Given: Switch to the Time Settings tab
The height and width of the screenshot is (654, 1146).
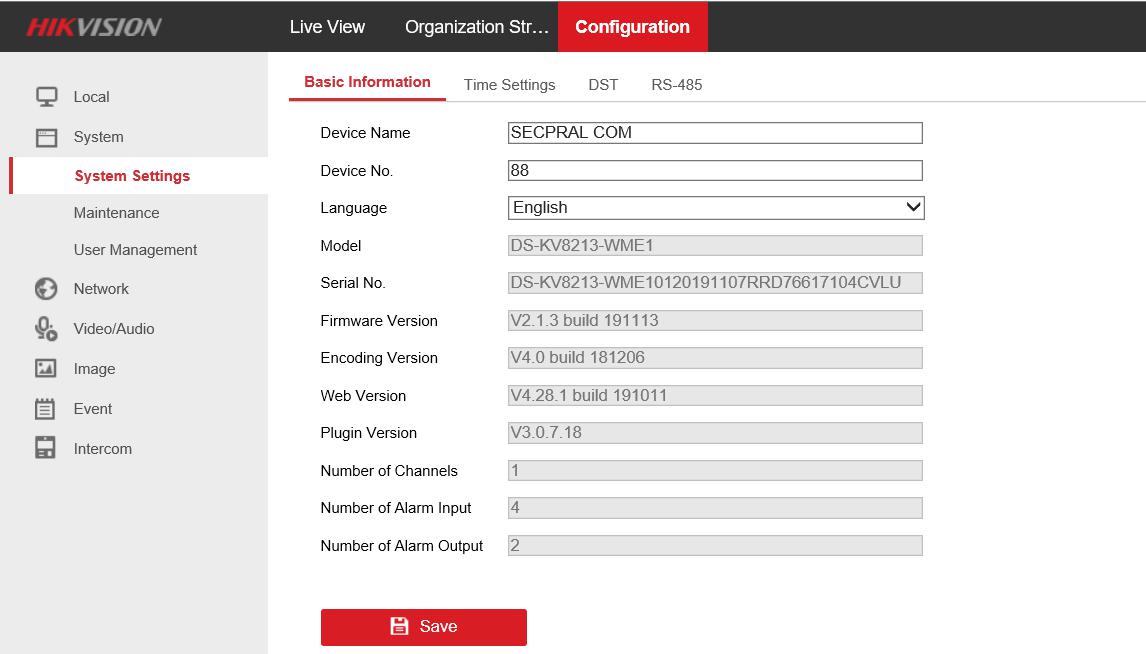Looking at the screenshot, I should point(509,85).
